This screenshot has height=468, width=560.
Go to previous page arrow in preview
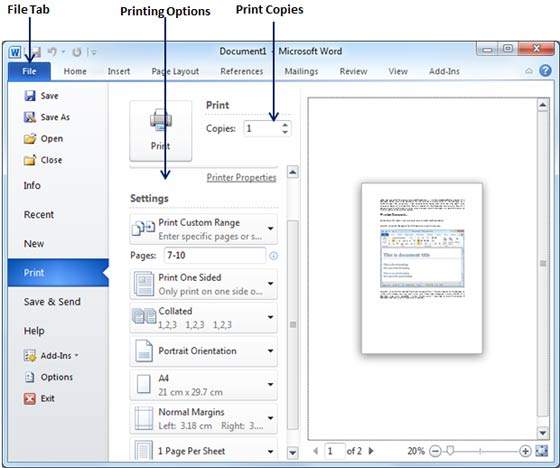316,451
